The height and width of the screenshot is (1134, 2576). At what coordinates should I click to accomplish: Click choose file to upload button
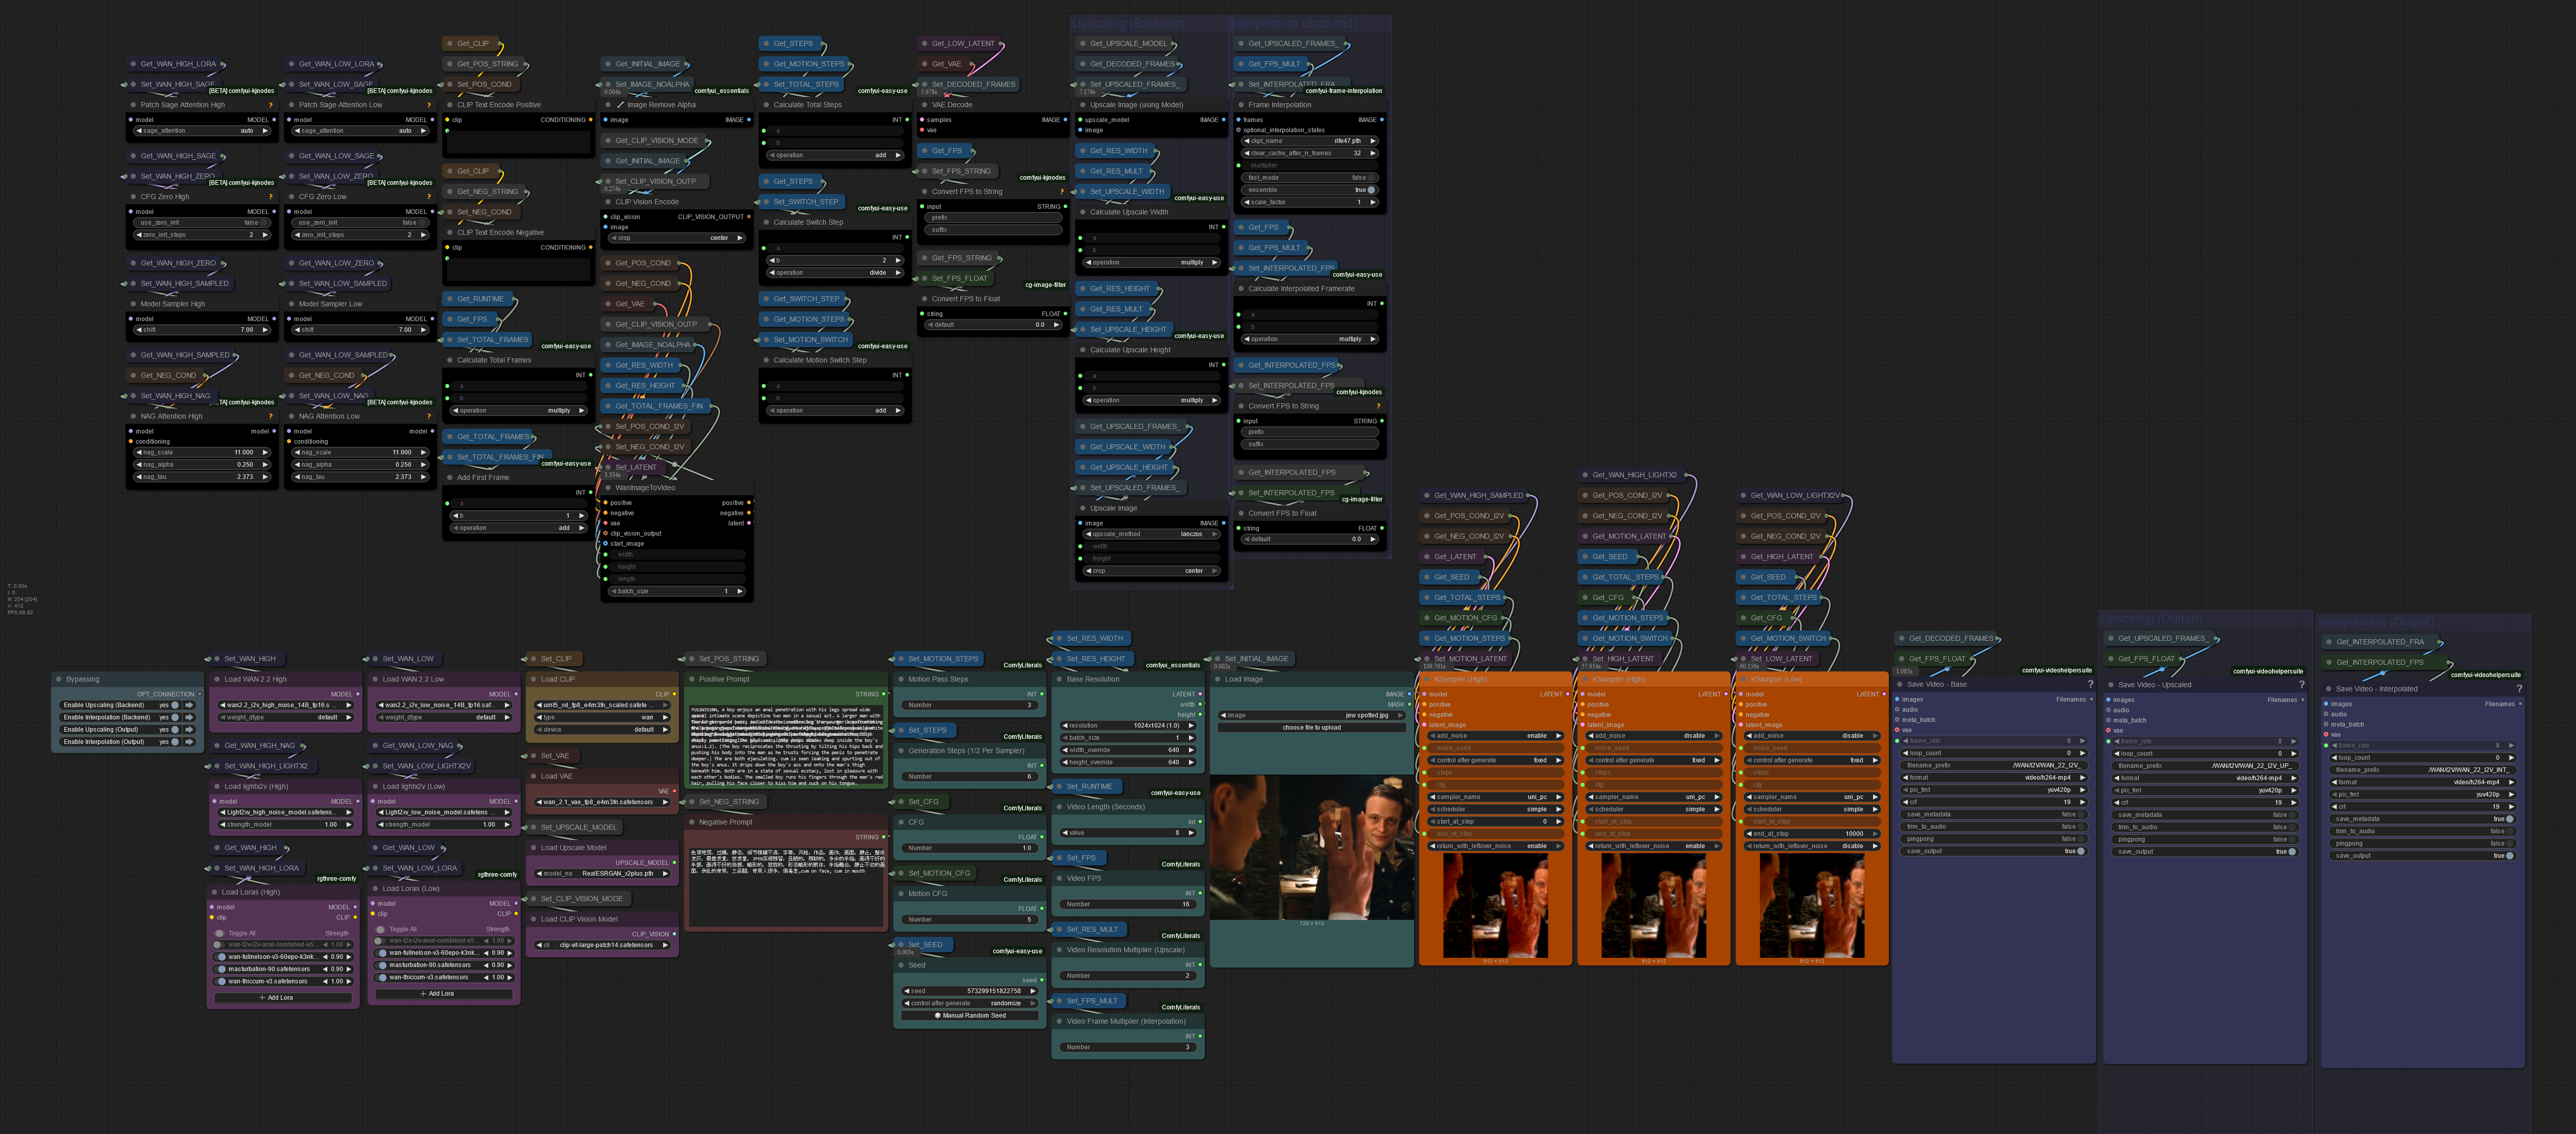click(1311, 728)
